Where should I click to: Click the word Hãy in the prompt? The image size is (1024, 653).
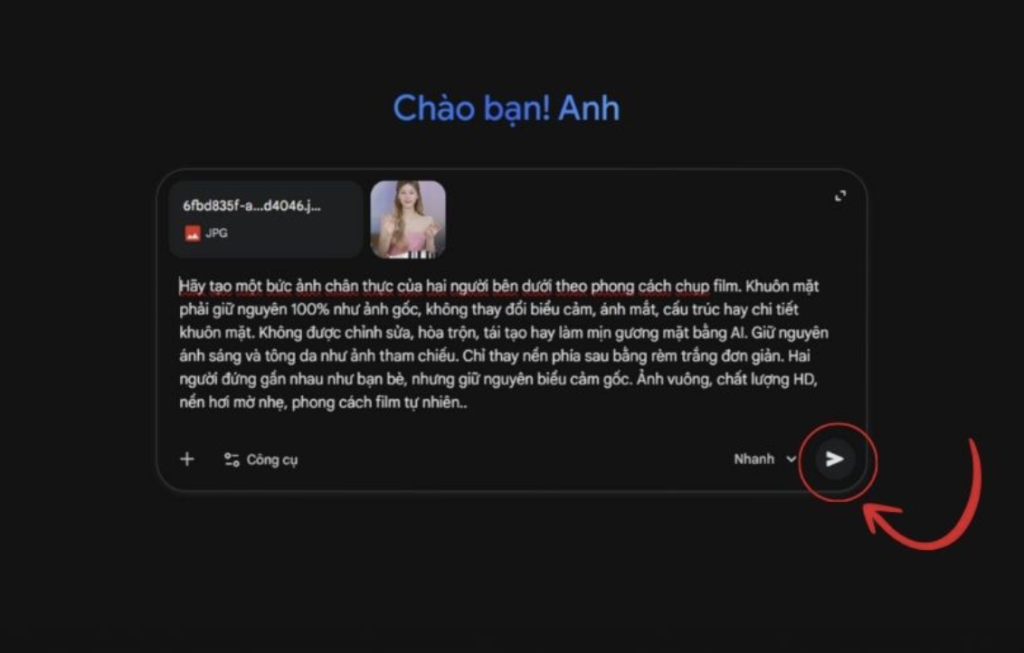coord(192,286)
